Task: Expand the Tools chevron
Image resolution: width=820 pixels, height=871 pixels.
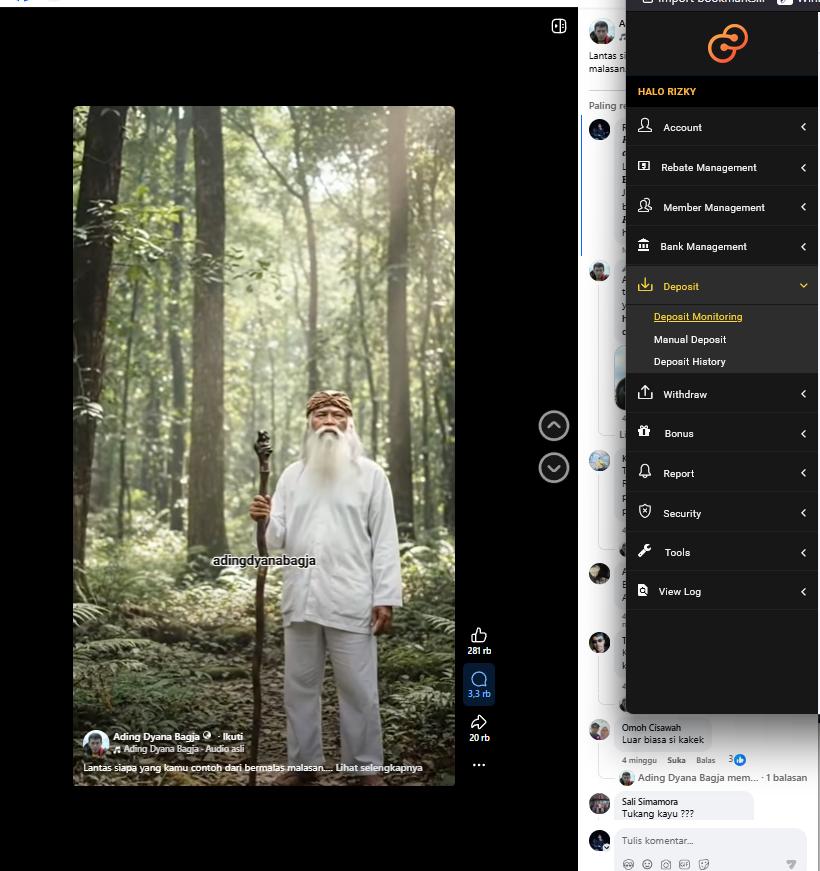Action: click(803, 553)
